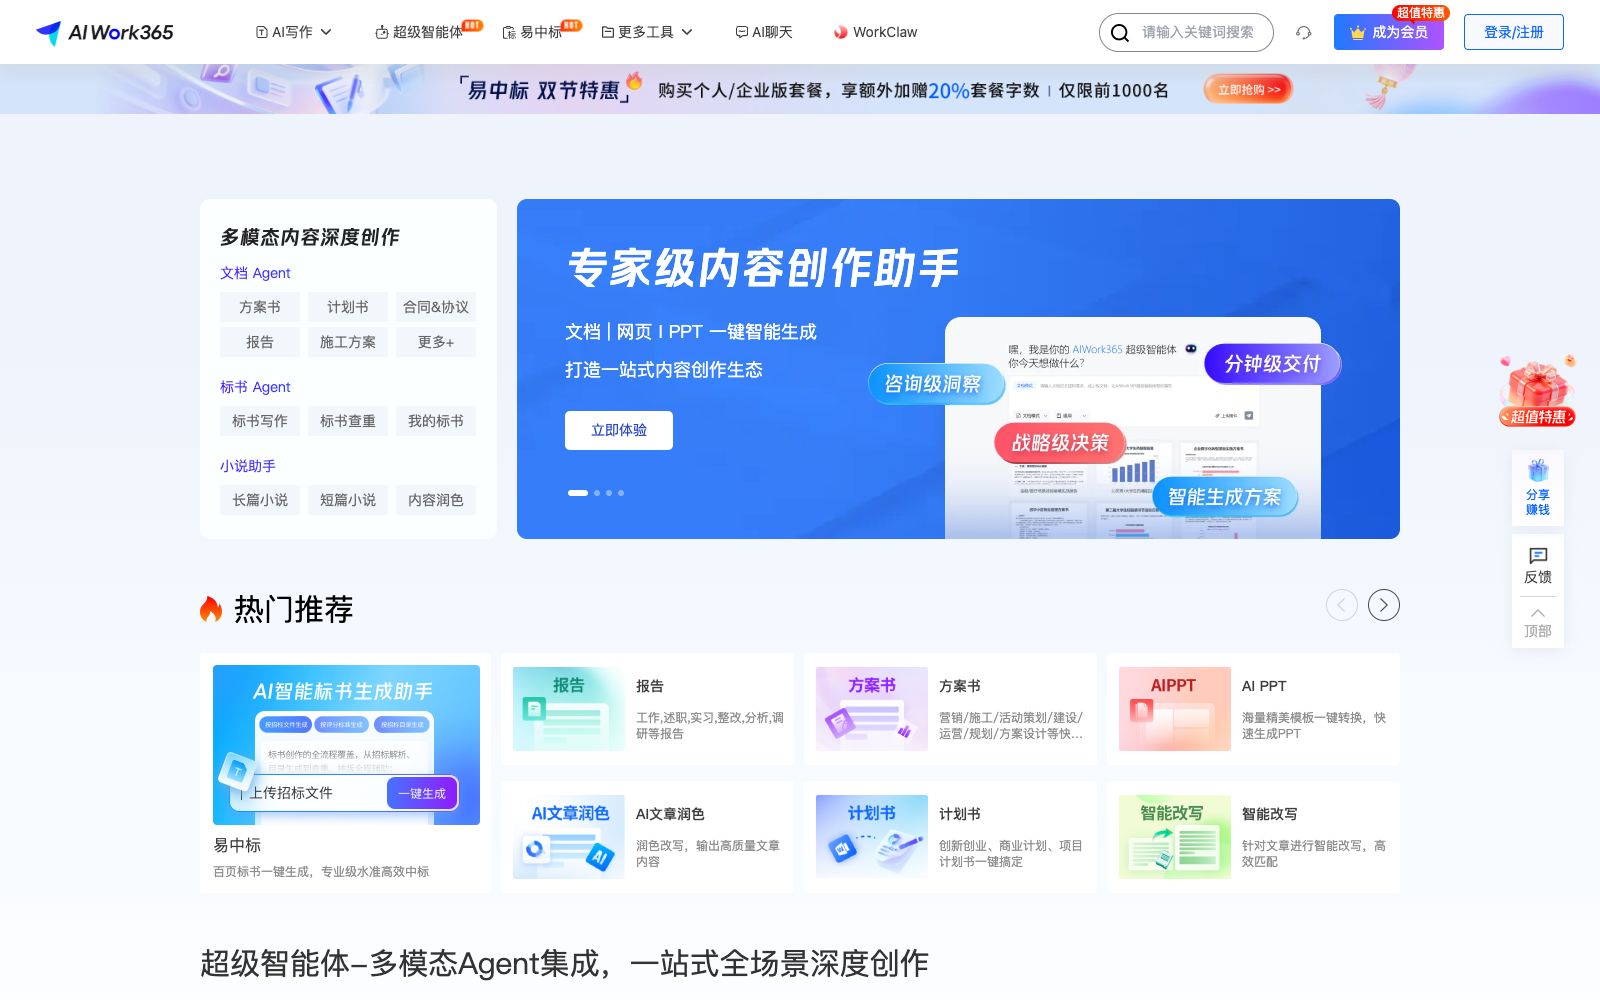Select the first carousel indicator dot
1600x1000 pixels.
[x=578, y=493]
